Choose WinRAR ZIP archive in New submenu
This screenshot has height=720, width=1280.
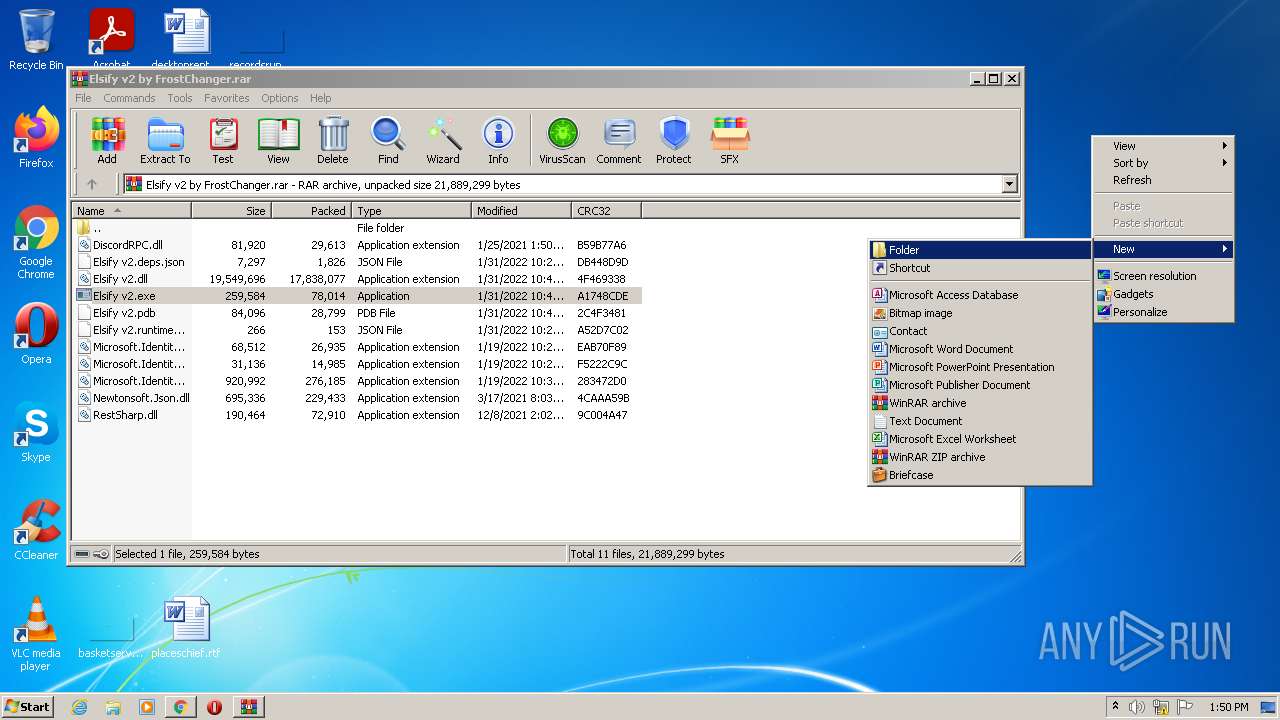tap(980, 457)
